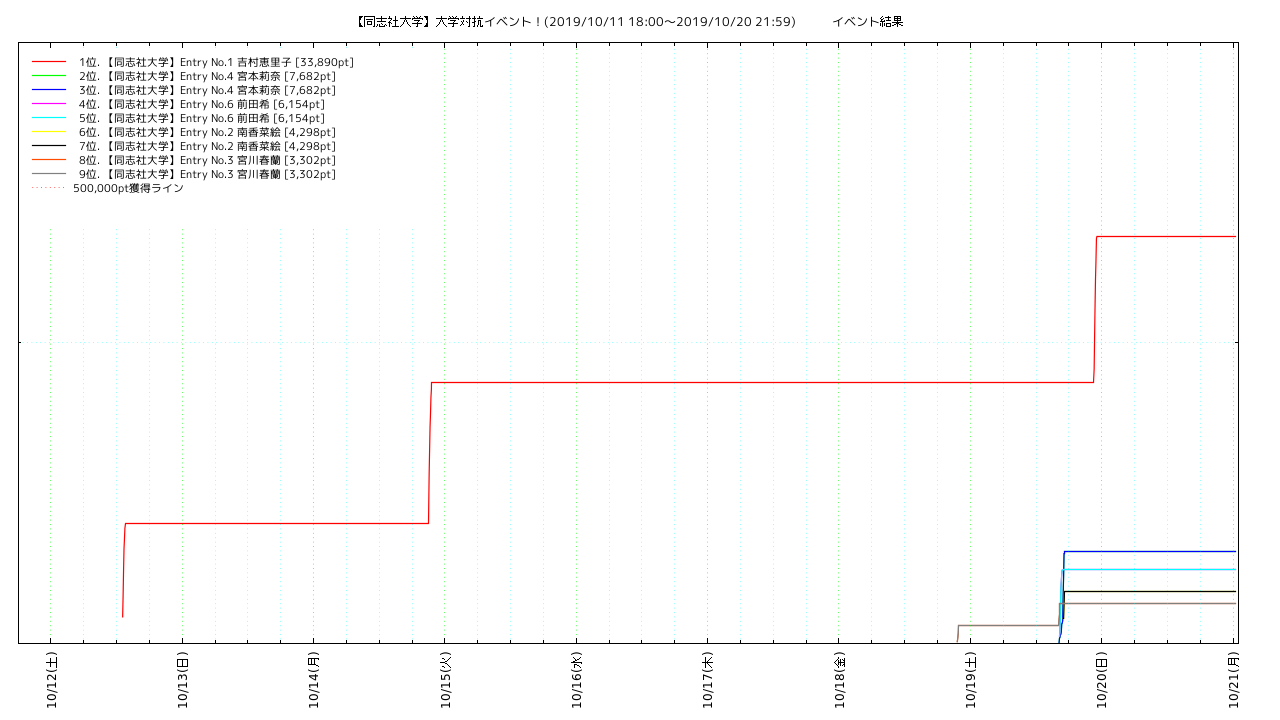
Task: Click the dark blue swatch for 3位
Action: tap(49, 90)
